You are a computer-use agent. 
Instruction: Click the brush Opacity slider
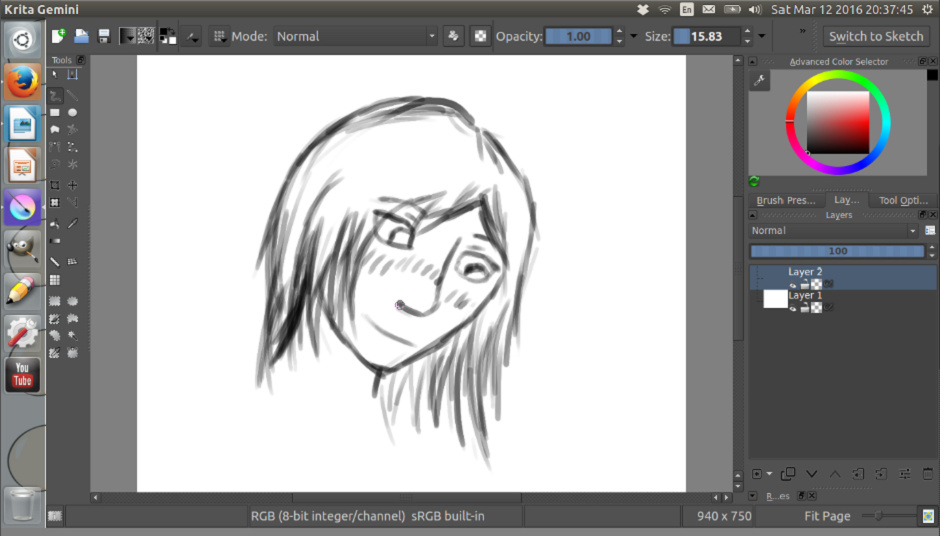coord(578,36)
